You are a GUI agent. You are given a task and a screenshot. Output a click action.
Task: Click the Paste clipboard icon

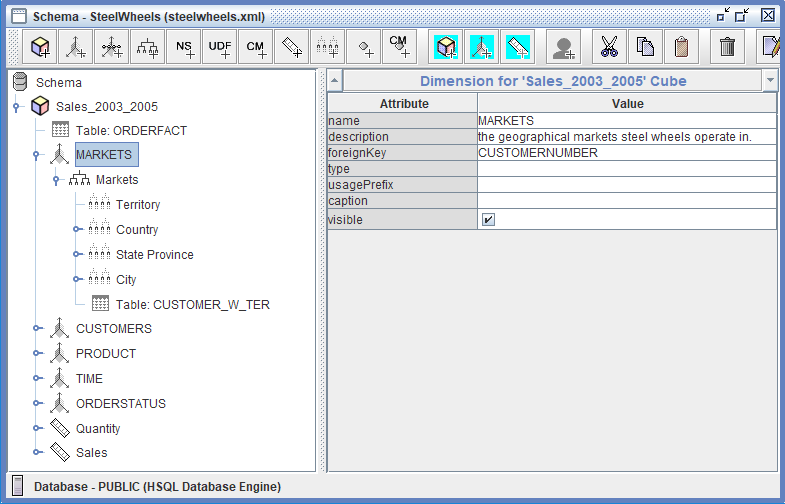tap(680, 47)
